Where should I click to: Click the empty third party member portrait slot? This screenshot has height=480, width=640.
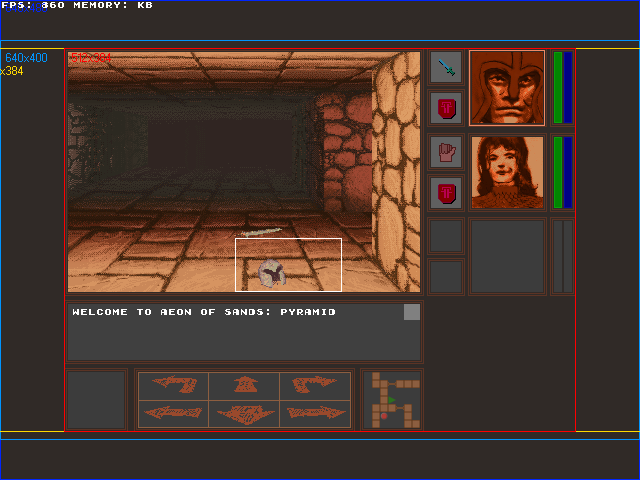pos(507,257)
